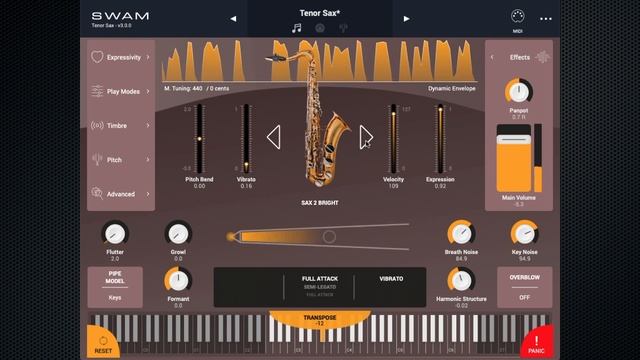Viewport: 640px width, 360px height.
Task: Click the dynamic envelope waveform display
Action: (x=319, y=60)
